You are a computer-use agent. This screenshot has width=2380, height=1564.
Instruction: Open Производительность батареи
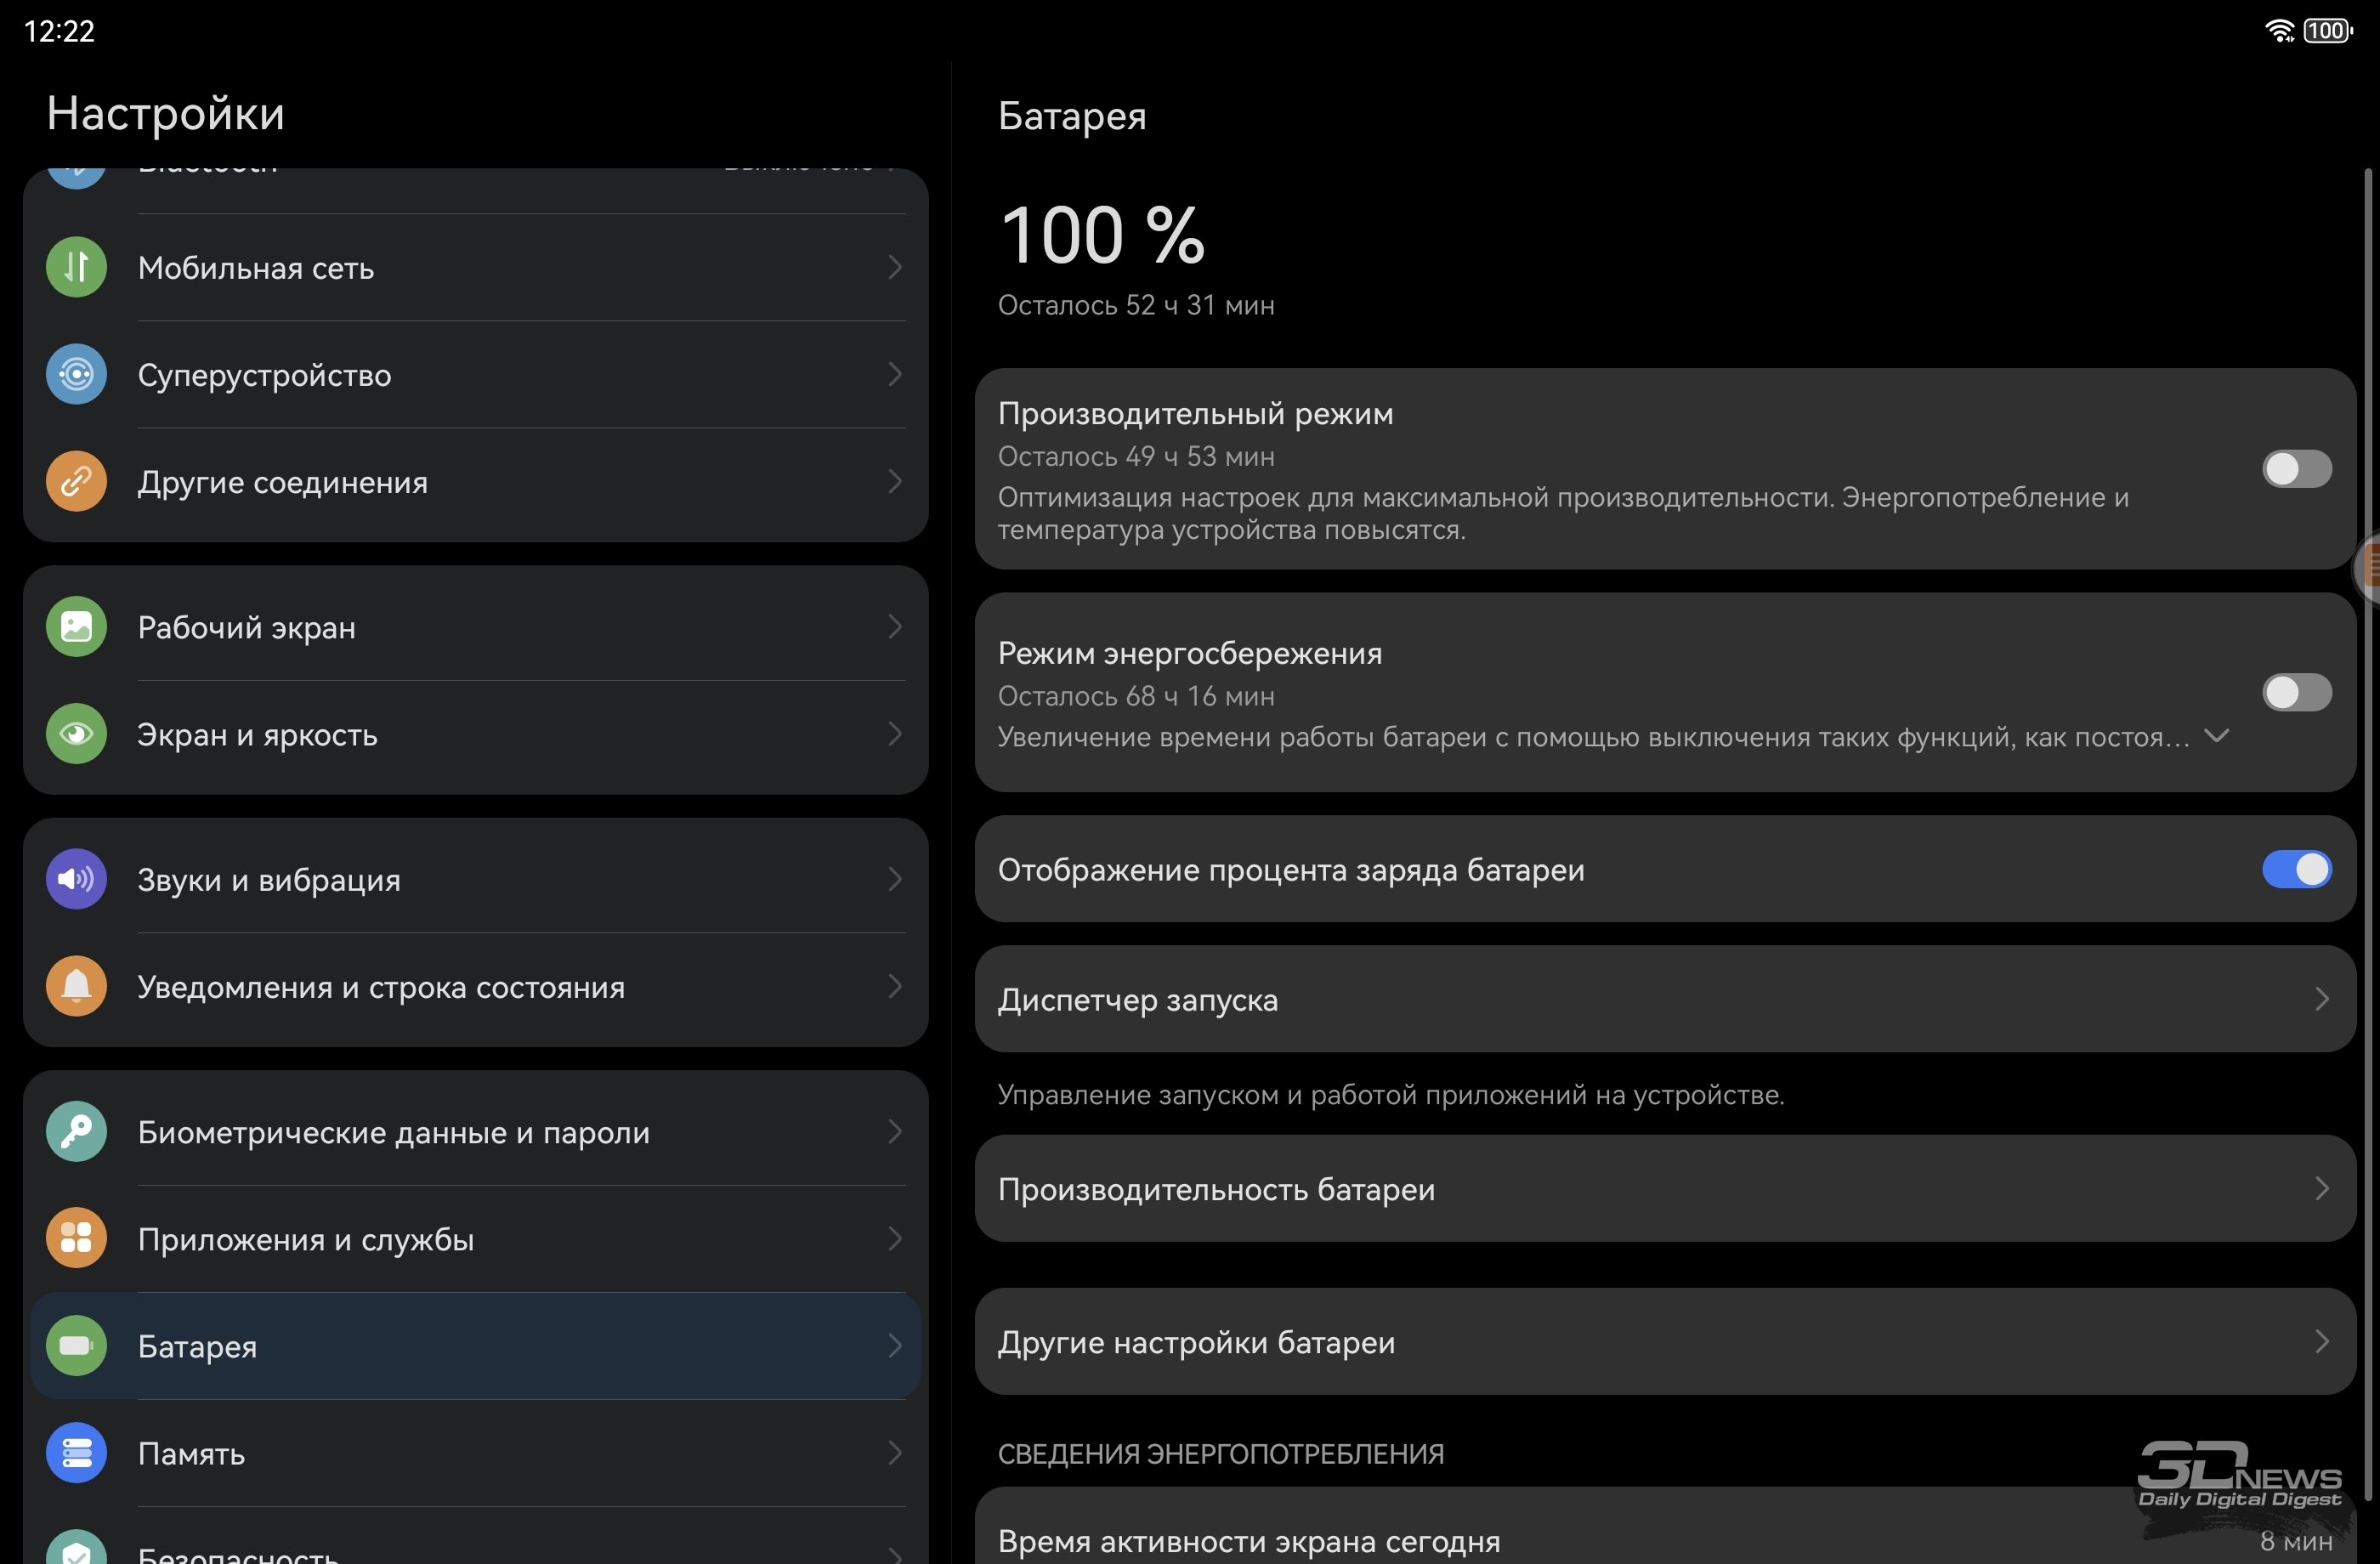pos(1665,1188)
